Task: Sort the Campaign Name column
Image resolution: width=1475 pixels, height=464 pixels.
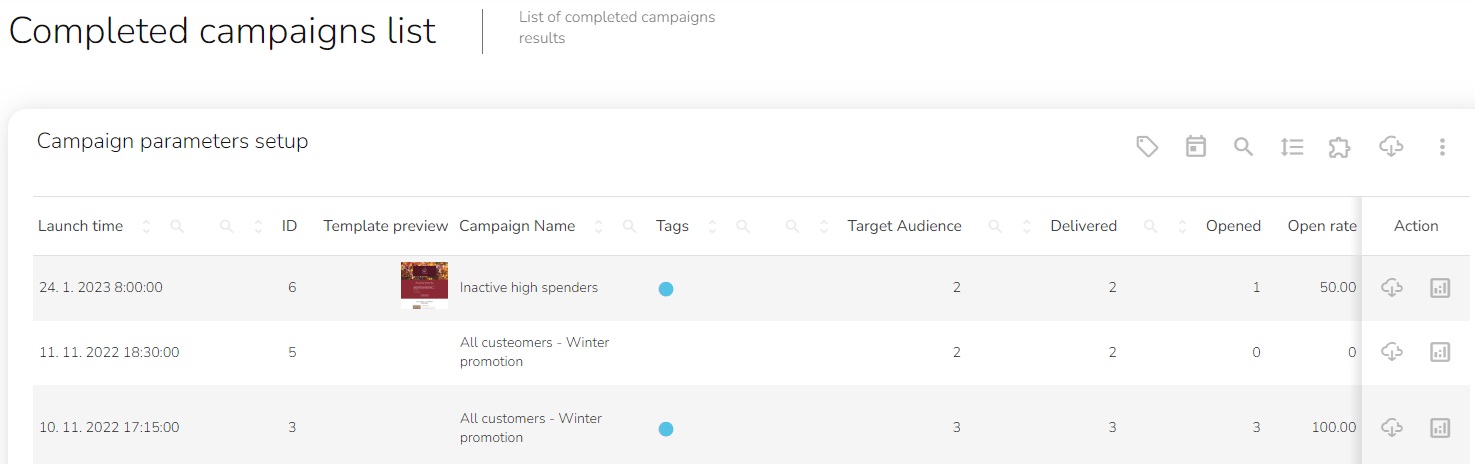Action: click(x=599, y=227)
